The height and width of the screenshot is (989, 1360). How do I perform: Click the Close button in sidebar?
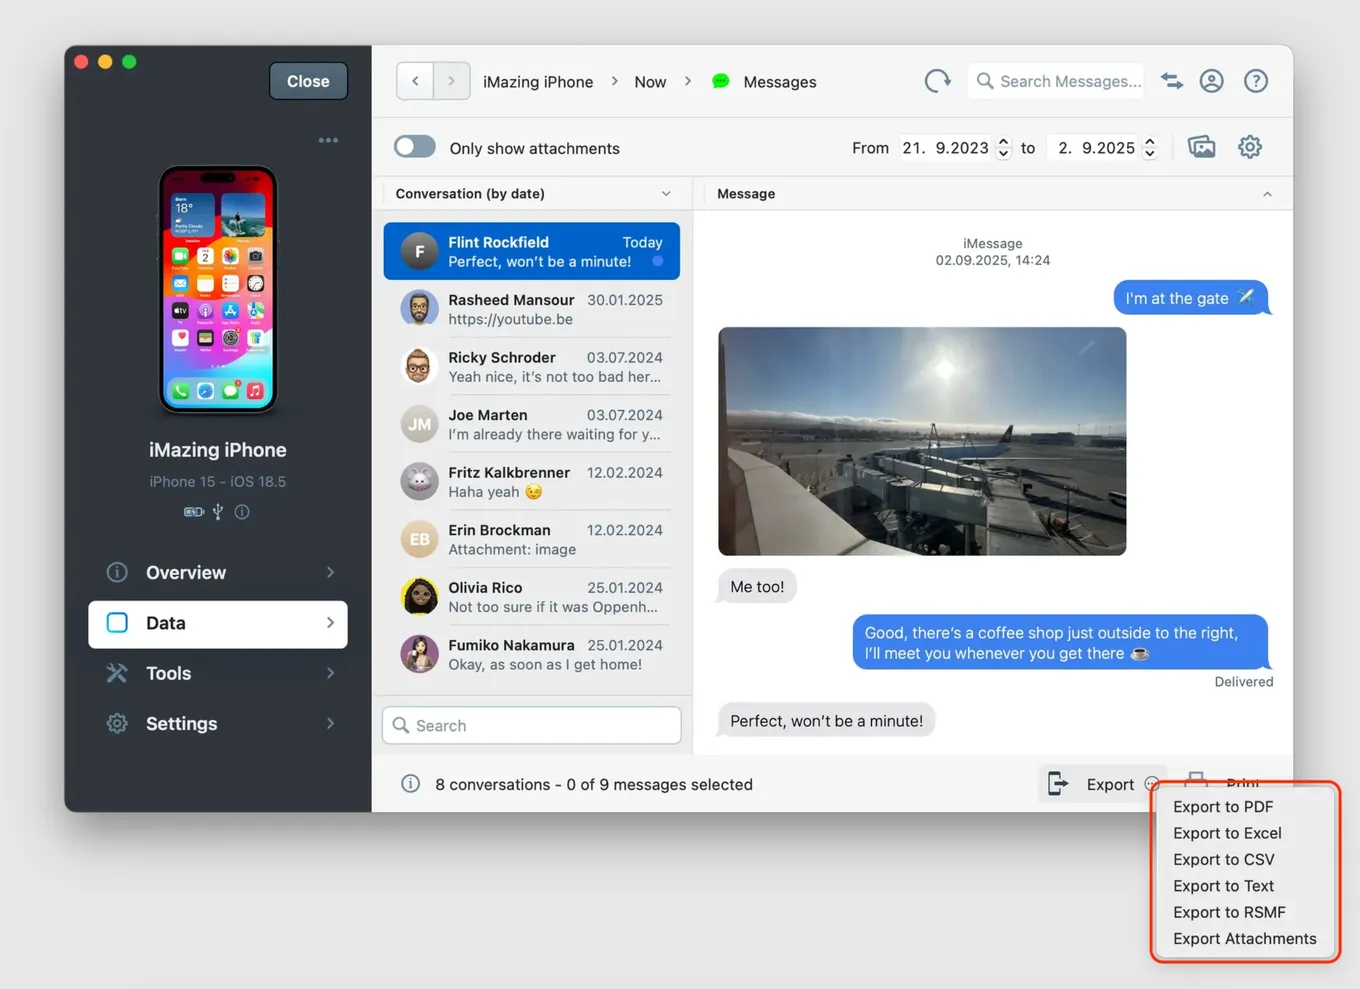click(308, 81)
